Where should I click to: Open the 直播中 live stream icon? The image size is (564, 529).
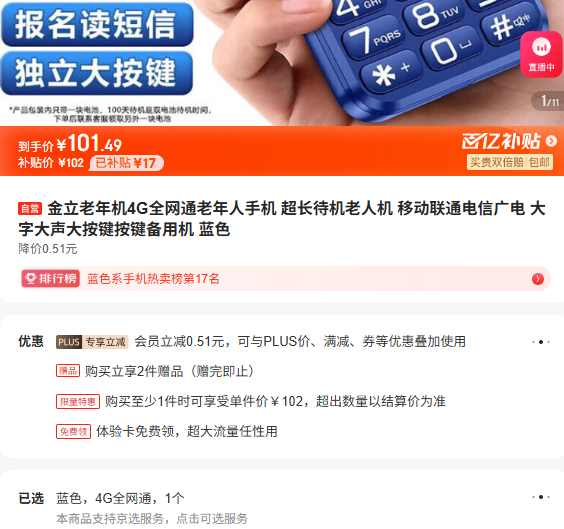tap(541, 54)
